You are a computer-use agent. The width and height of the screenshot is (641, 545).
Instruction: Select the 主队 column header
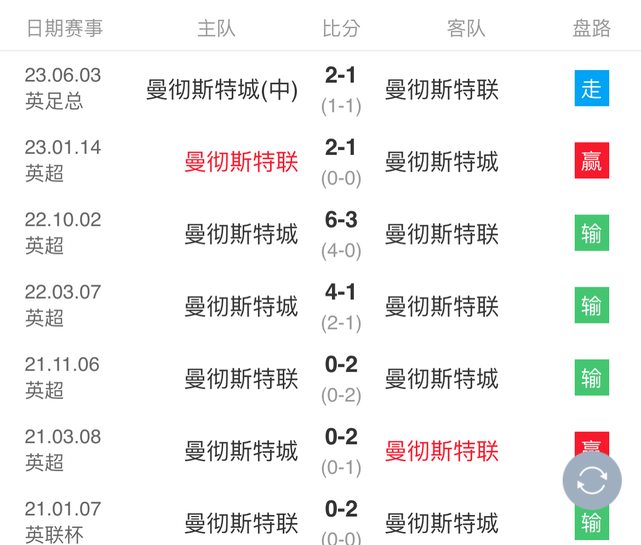[x=216, y=28]
